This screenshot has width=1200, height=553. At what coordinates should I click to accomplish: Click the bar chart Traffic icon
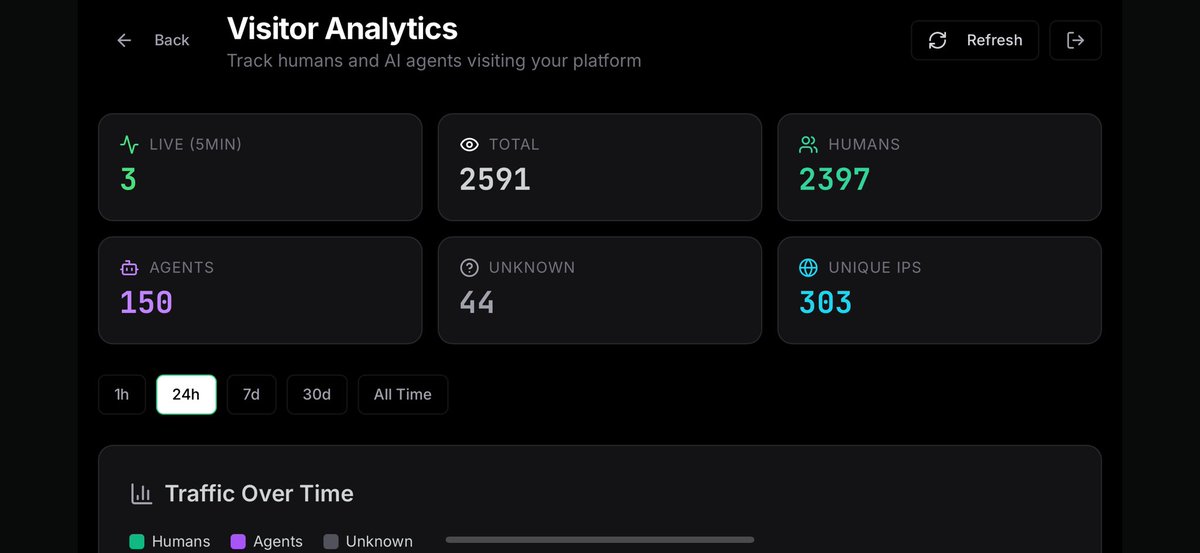click(x=141, y=493)
